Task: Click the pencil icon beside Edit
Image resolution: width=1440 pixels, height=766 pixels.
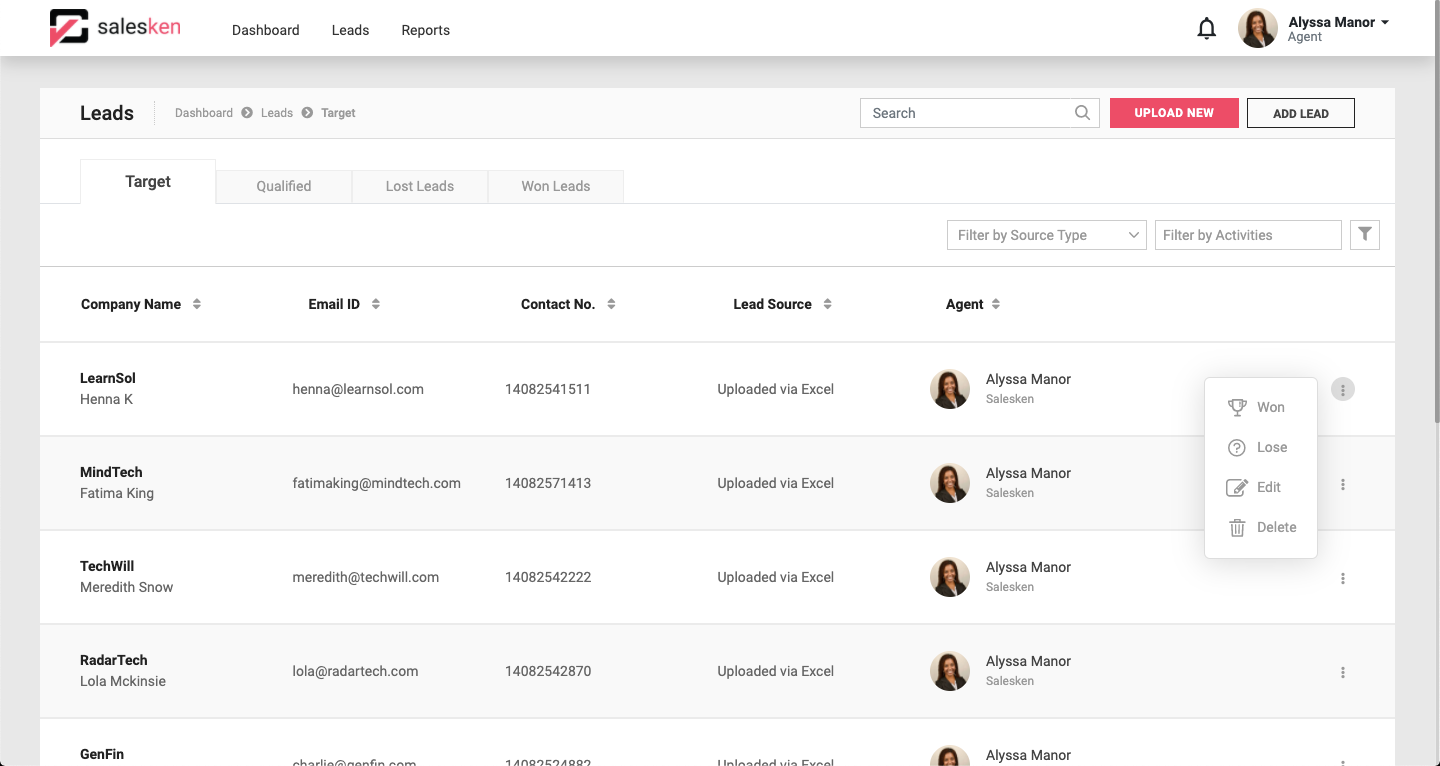Action: 1237,487
